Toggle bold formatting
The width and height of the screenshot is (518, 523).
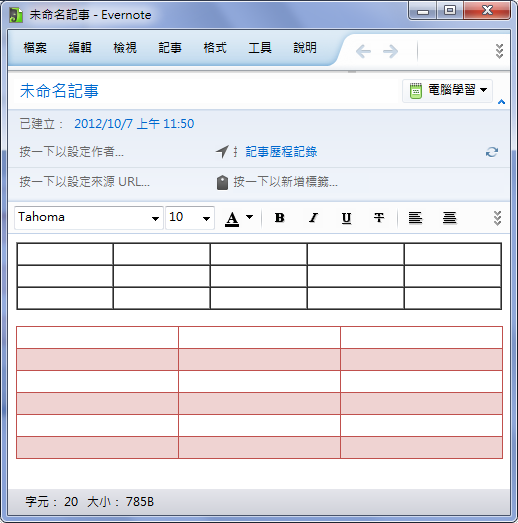280,218
